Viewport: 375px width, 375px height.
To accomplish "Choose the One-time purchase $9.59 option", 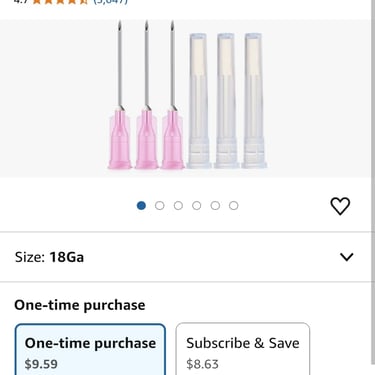I will tap(90, 349).
